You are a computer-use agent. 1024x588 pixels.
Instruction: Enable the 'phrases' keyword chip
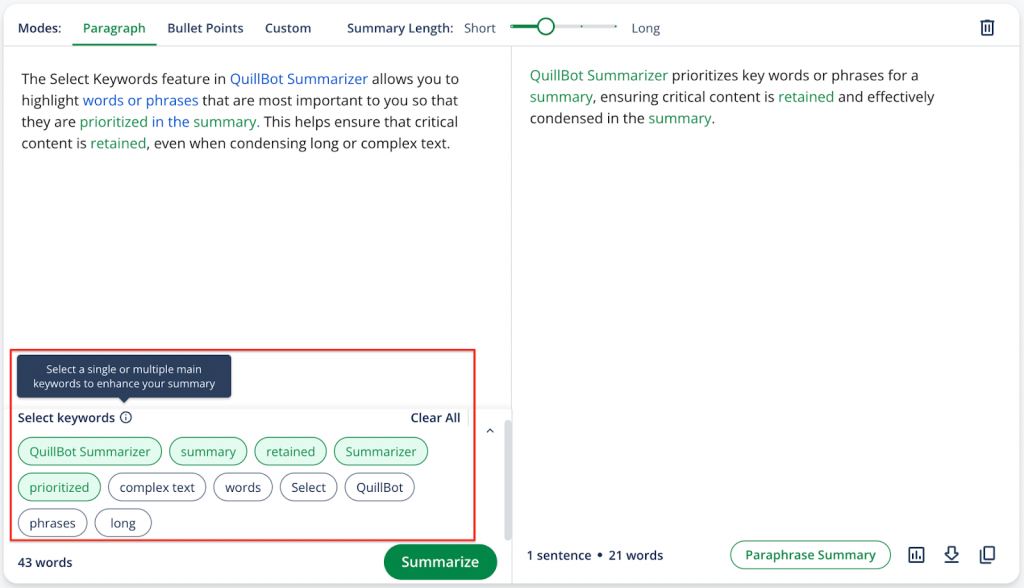(x=52, y=523)
